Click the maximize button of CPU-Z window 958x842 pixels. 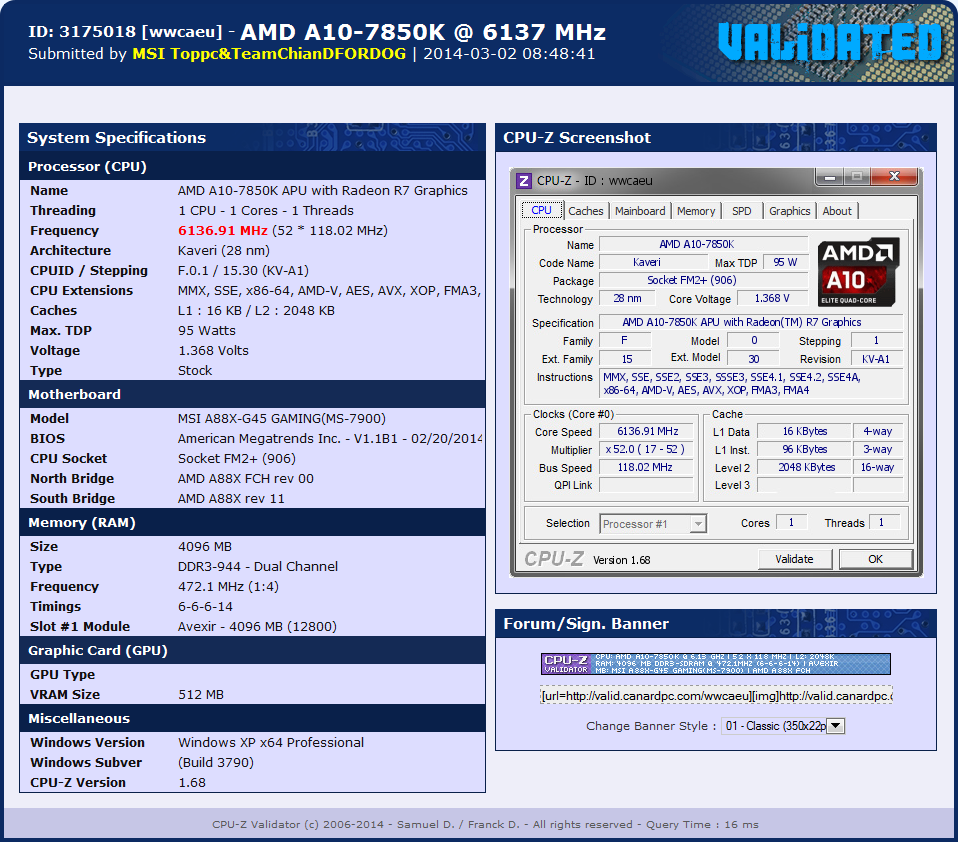point(857,177)
